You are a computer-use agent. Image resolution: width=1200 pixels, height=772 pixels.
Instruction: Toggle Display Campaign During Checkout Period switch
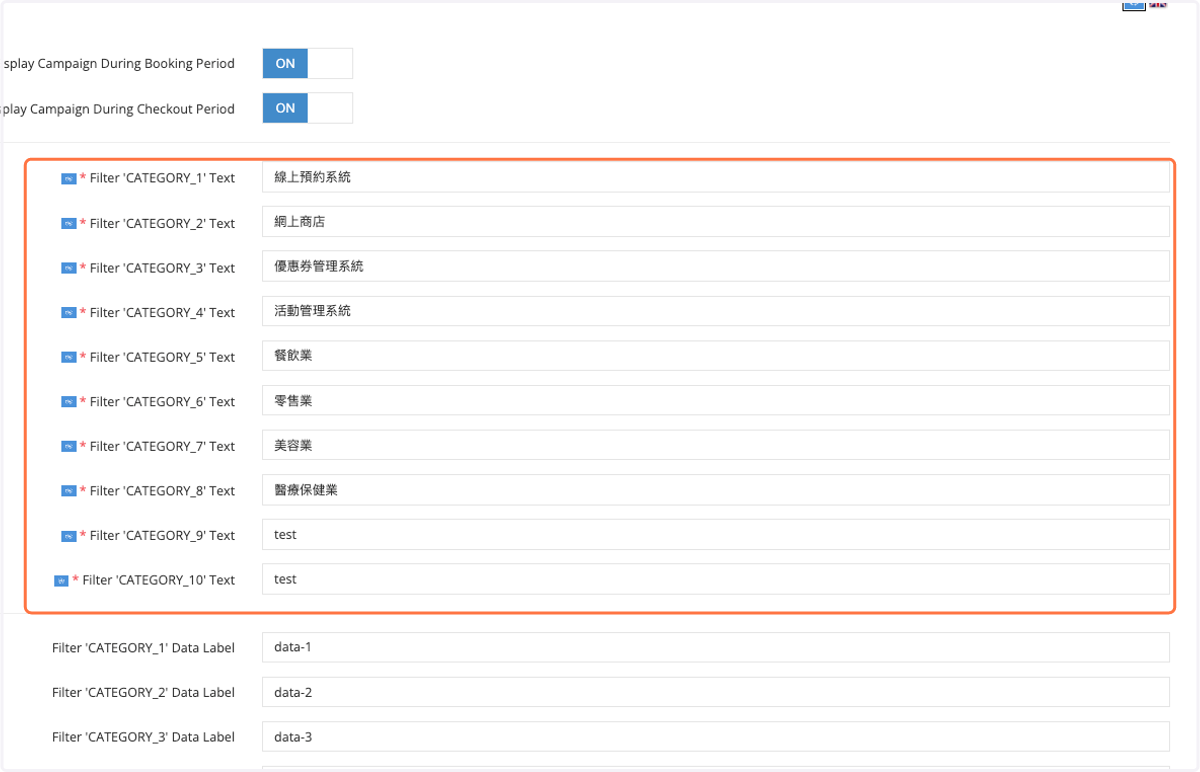308,108
